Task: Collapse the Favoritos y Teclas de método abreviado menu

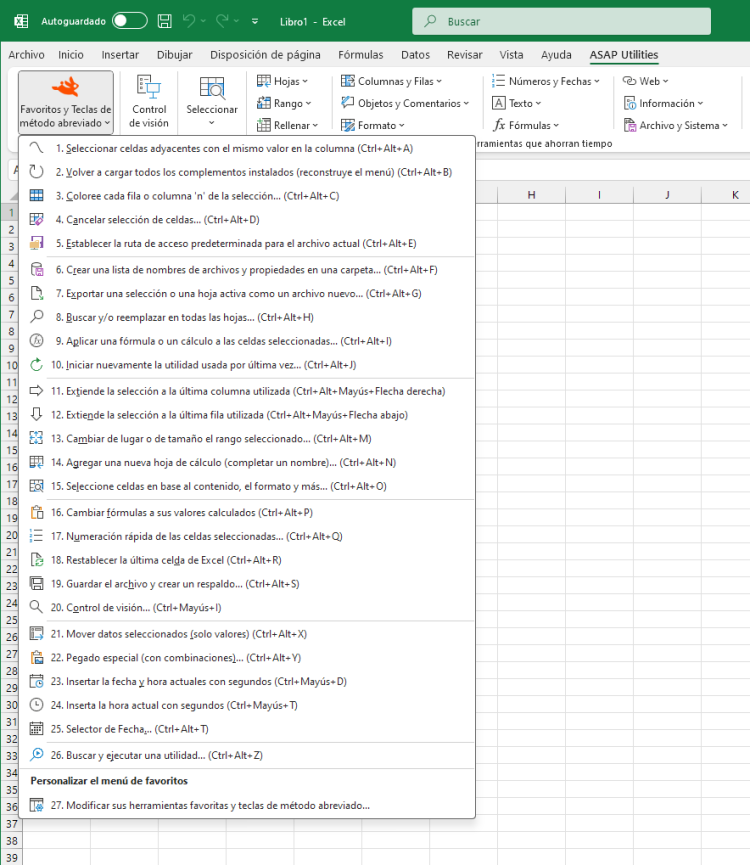Action: pos(66,102)
